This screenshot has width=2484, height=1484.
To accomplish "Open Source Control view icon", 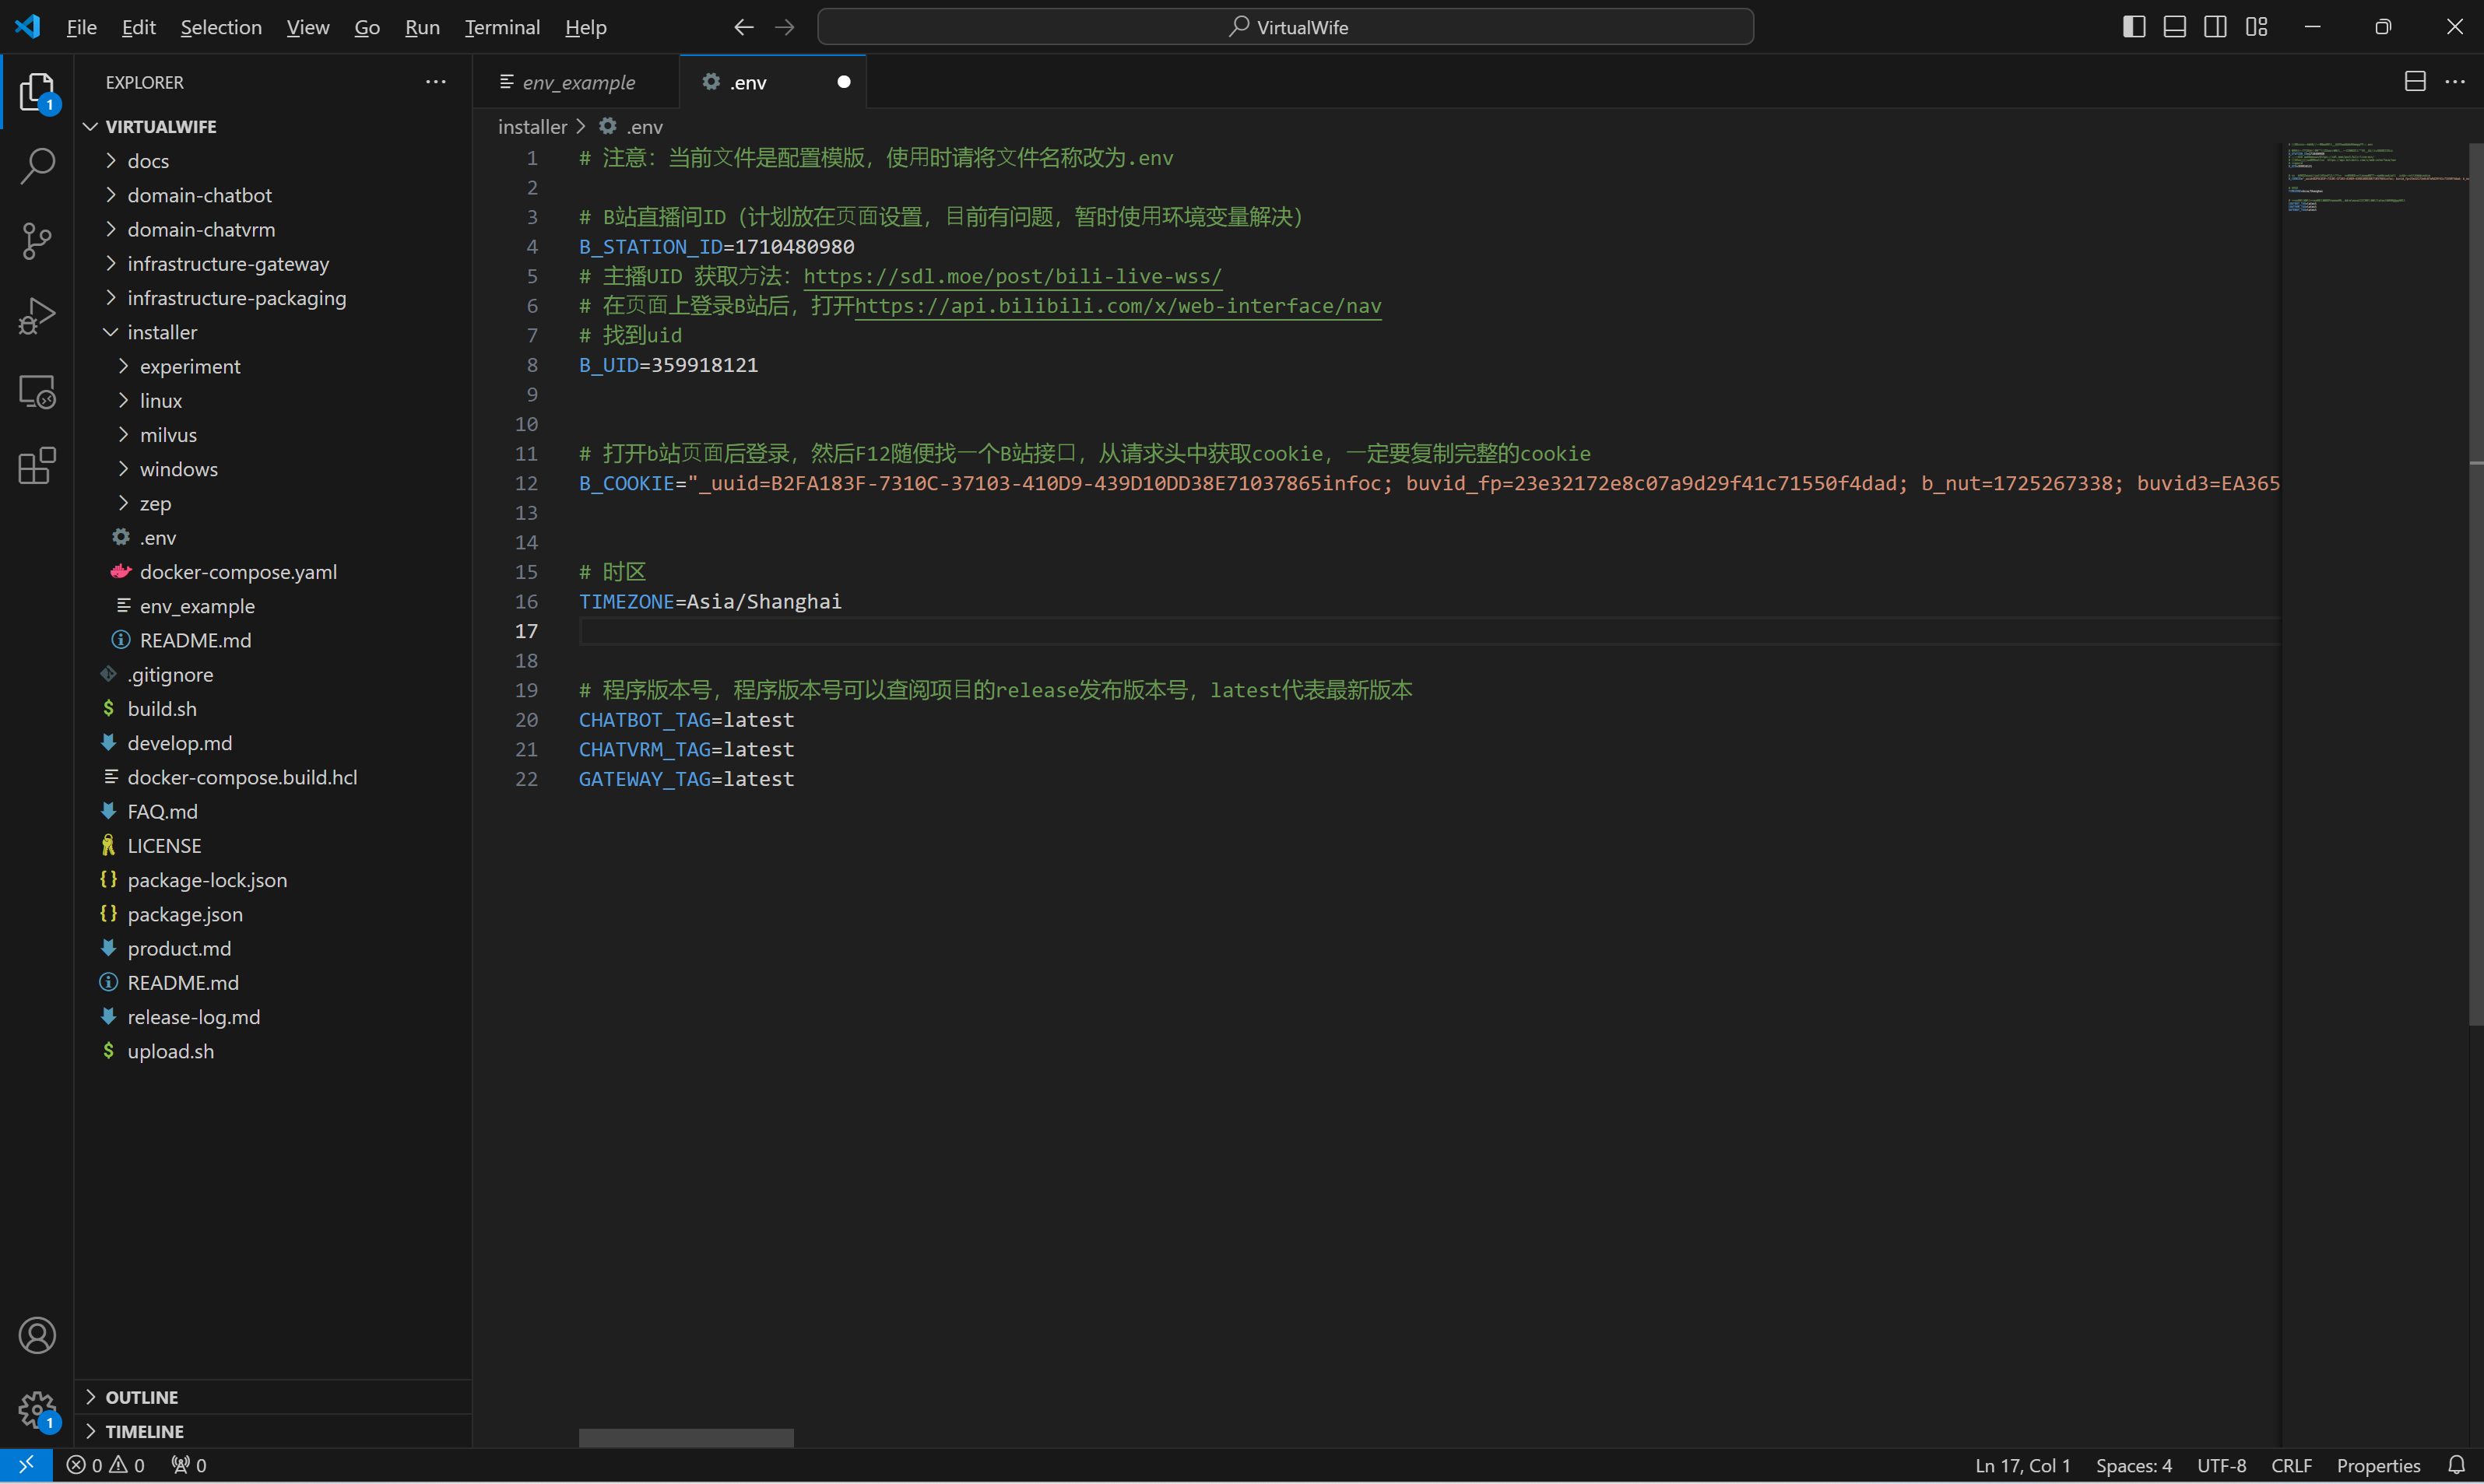I will pyautogui.click(x=37, y=241).
